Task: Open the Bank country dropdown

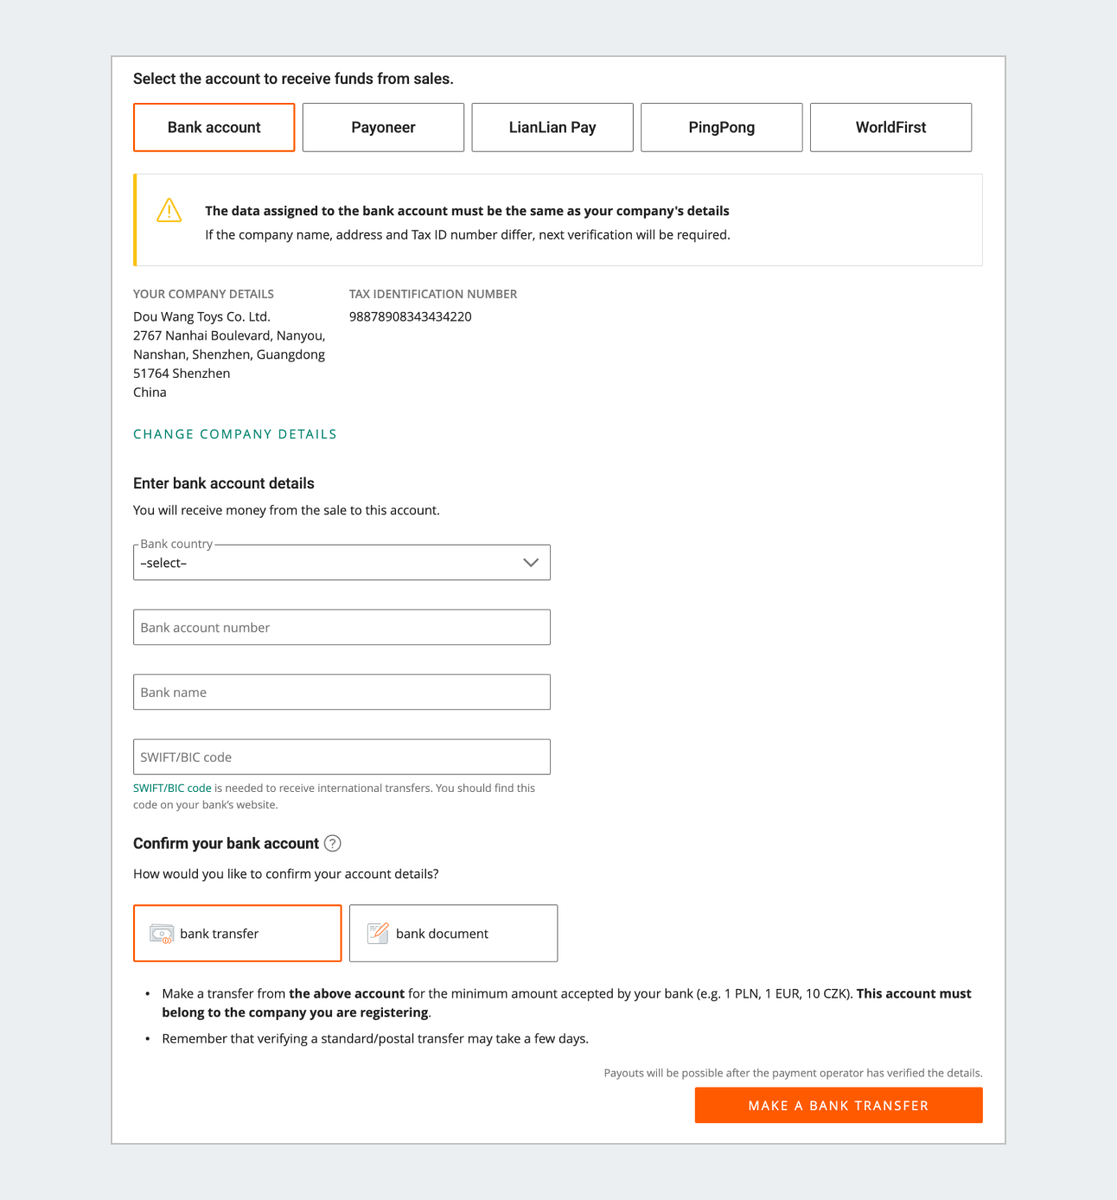Action: 330,563
